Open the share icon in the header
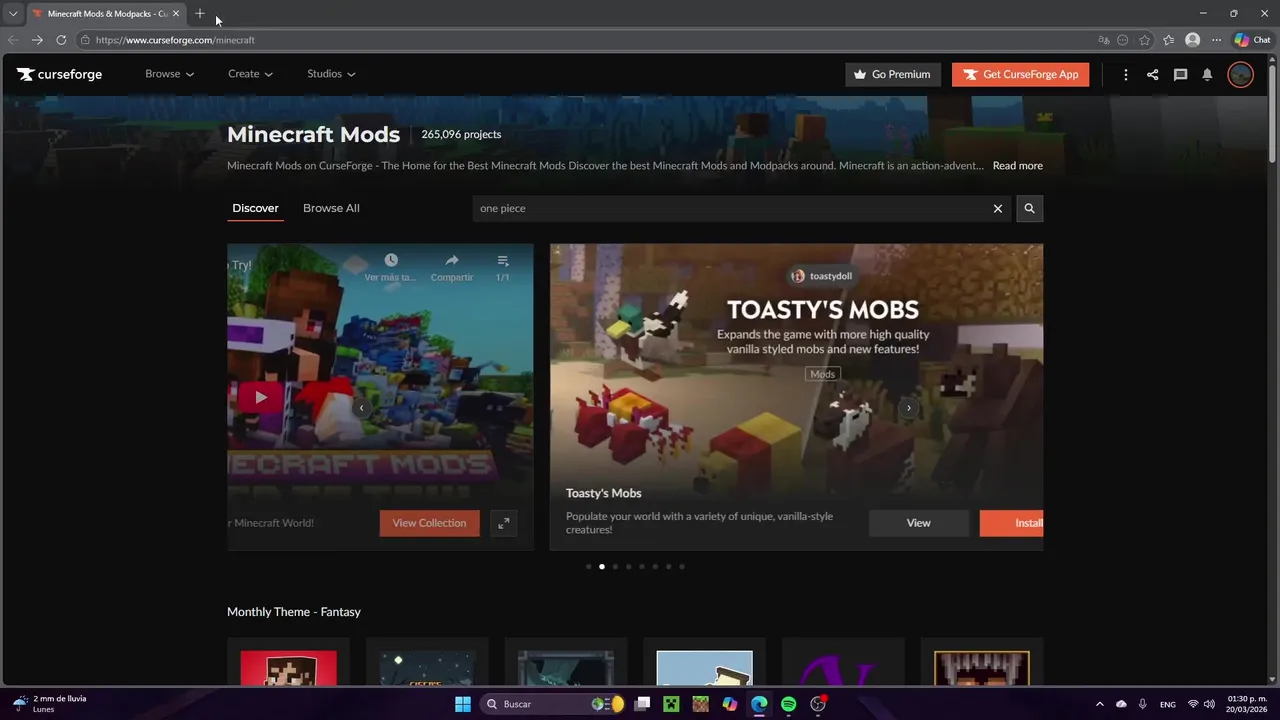1280x720 pixels. pyautogui.click(x=1153, y=74)
